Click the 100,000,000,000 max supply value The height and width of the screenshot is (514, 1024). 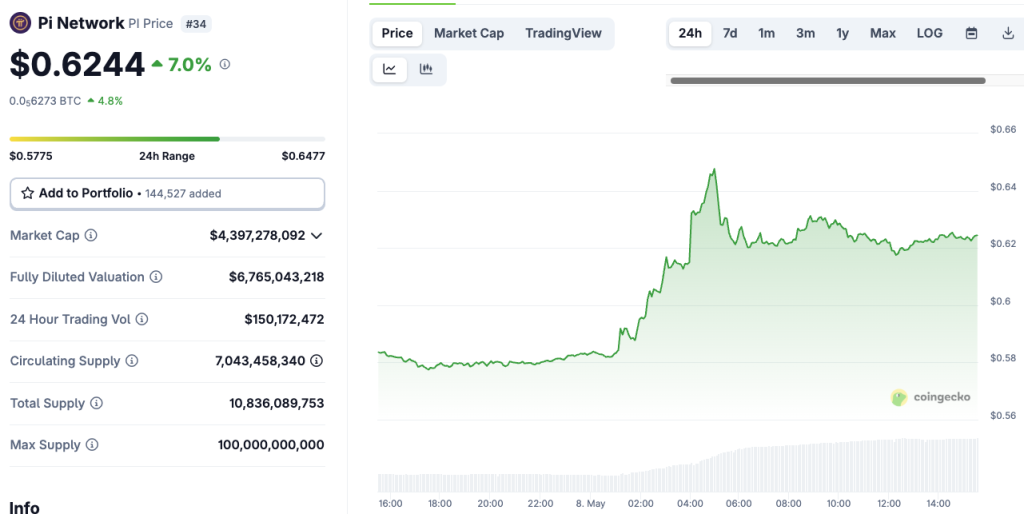pos(271,445)
